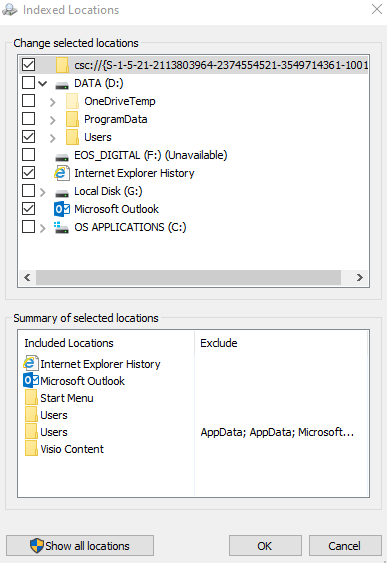Expand the OS APPLICATIONS (C:) node
The image size is (387, 563).
43,228
